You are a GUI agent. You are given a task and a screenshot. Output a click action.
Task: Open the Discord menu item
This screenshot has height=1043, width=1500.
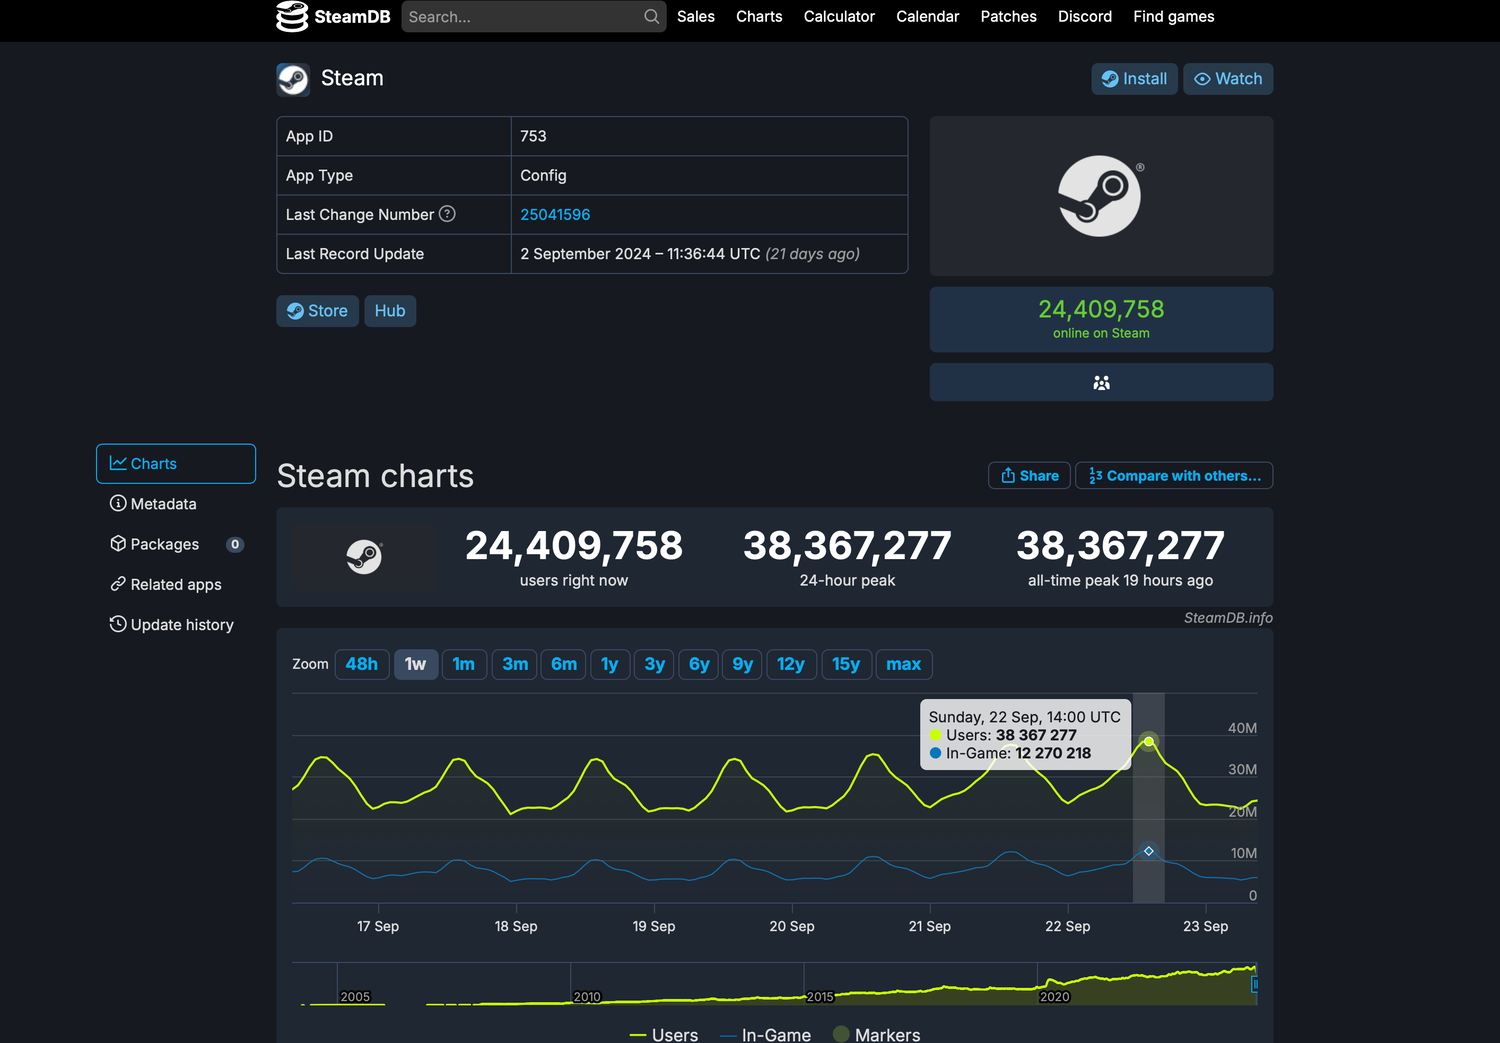(1085, 17)
